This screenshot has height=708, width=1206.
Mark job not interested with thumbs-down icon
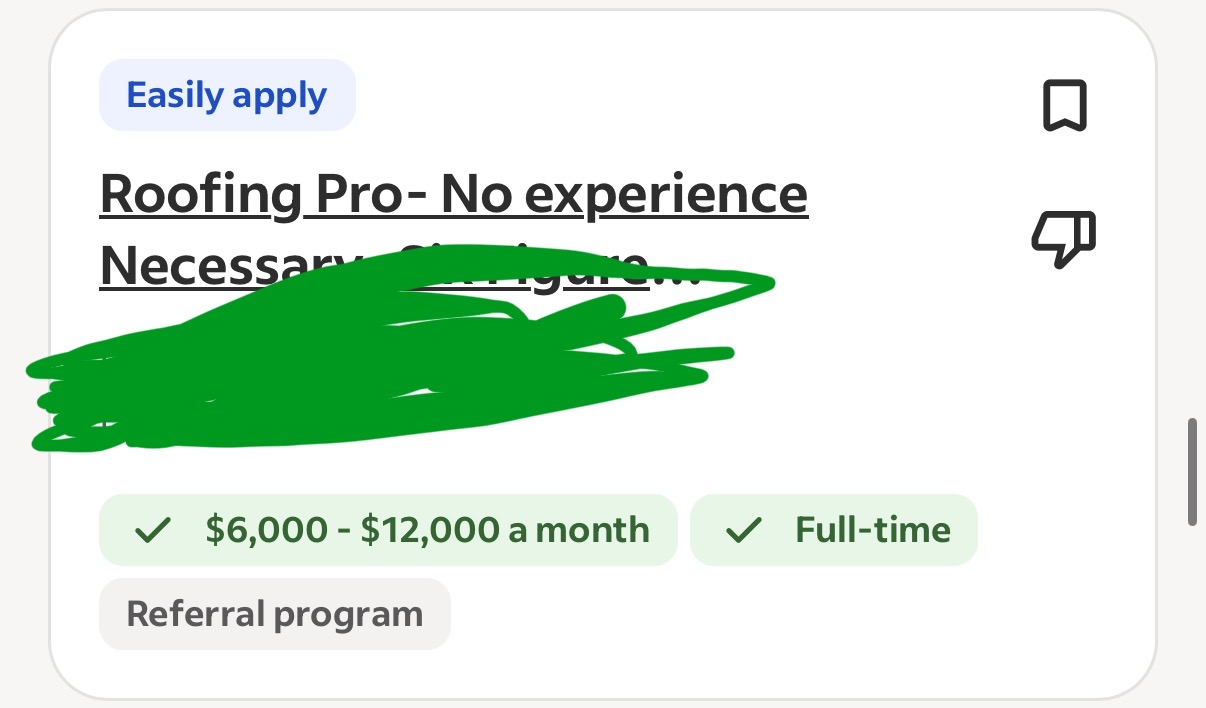click(x=1064, y=240)
